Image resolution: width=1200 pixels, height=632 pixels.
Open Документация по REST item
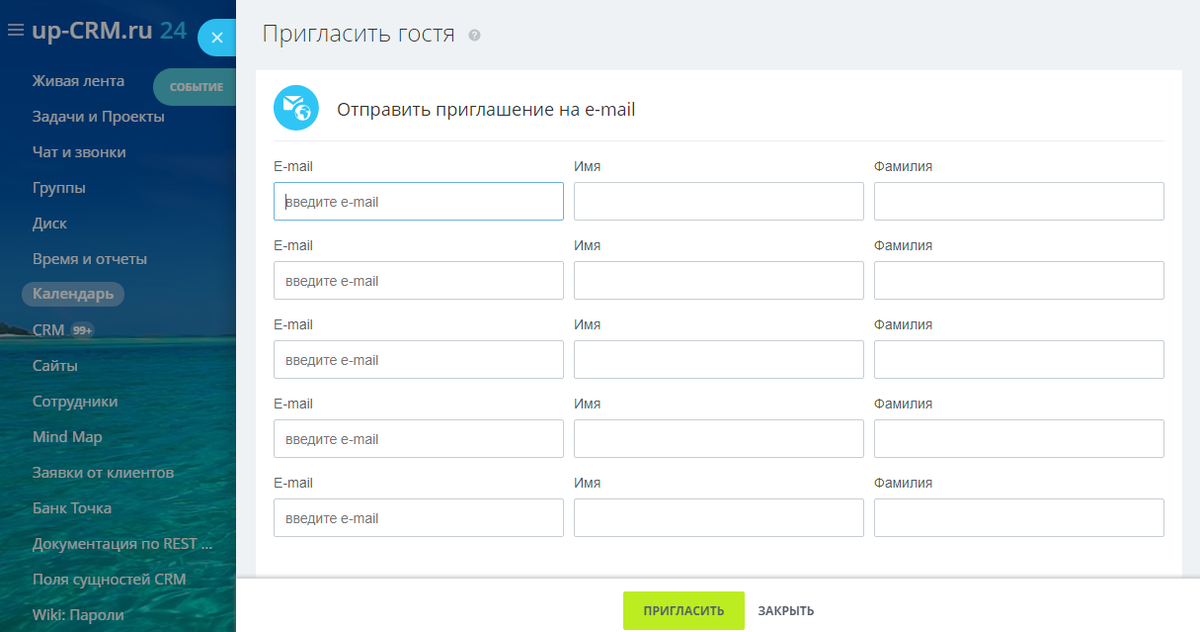(x=123, y=544)
